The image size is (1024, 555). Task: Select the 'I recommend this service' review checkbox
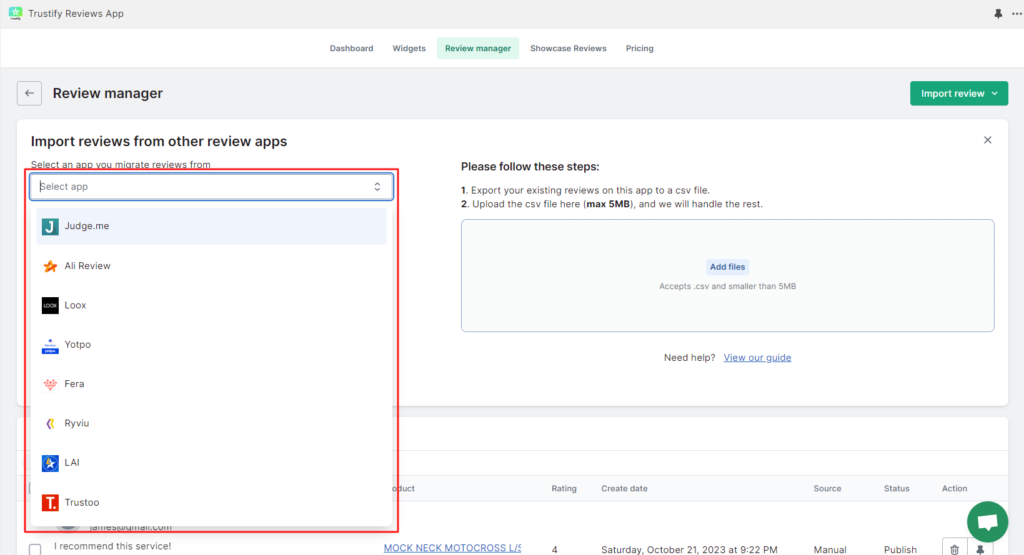35,550
